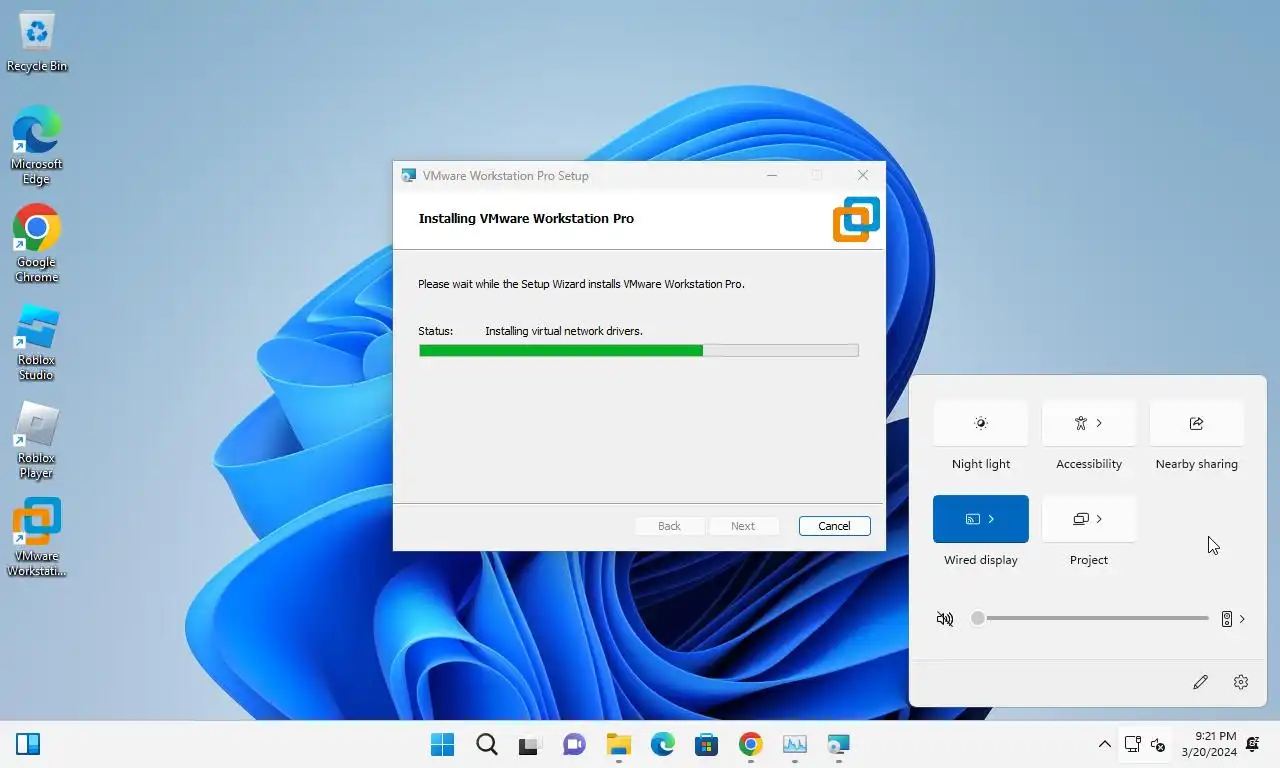Click the disabled Next button in Setup
Viewport: 1280px width, 768px height.
[743, 526]
